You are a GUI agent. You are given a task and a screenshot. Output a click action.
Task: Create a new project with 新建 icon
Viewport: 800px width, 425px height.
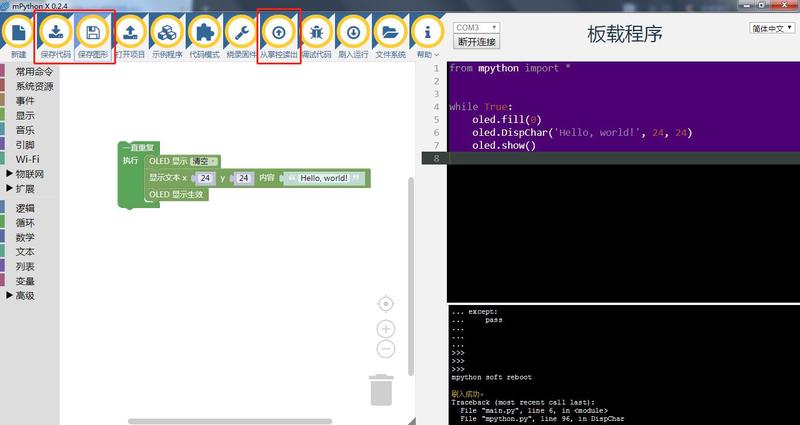(18, 32)
